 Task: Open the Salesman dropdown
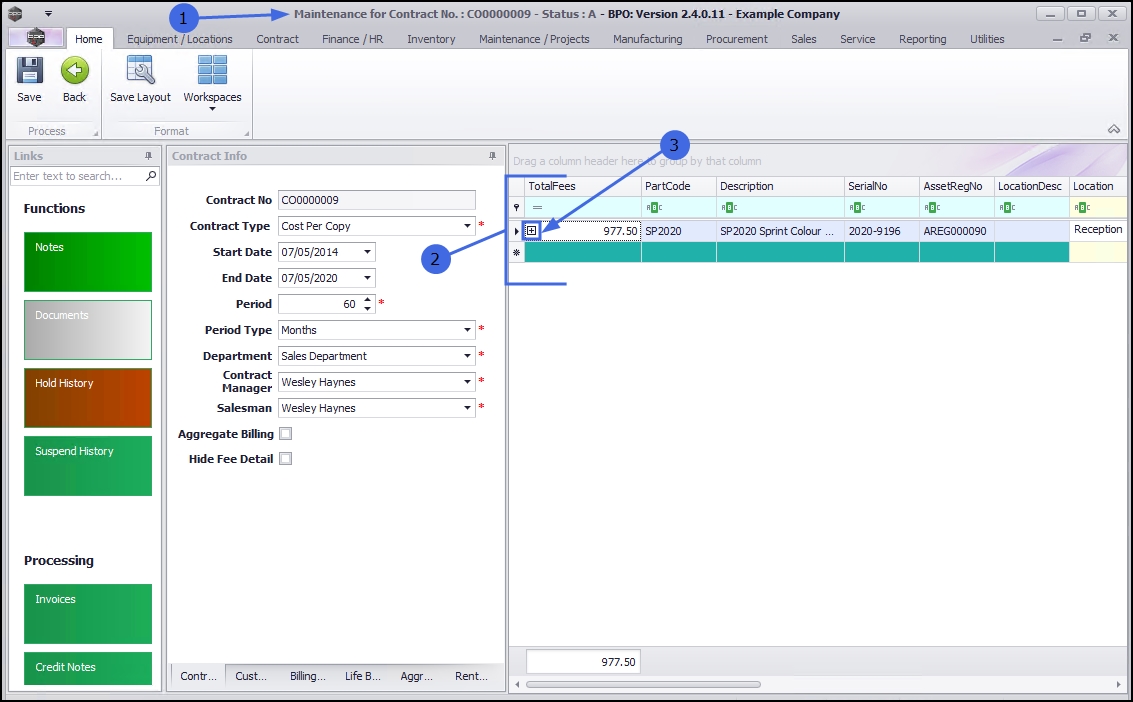coord(467,408)
